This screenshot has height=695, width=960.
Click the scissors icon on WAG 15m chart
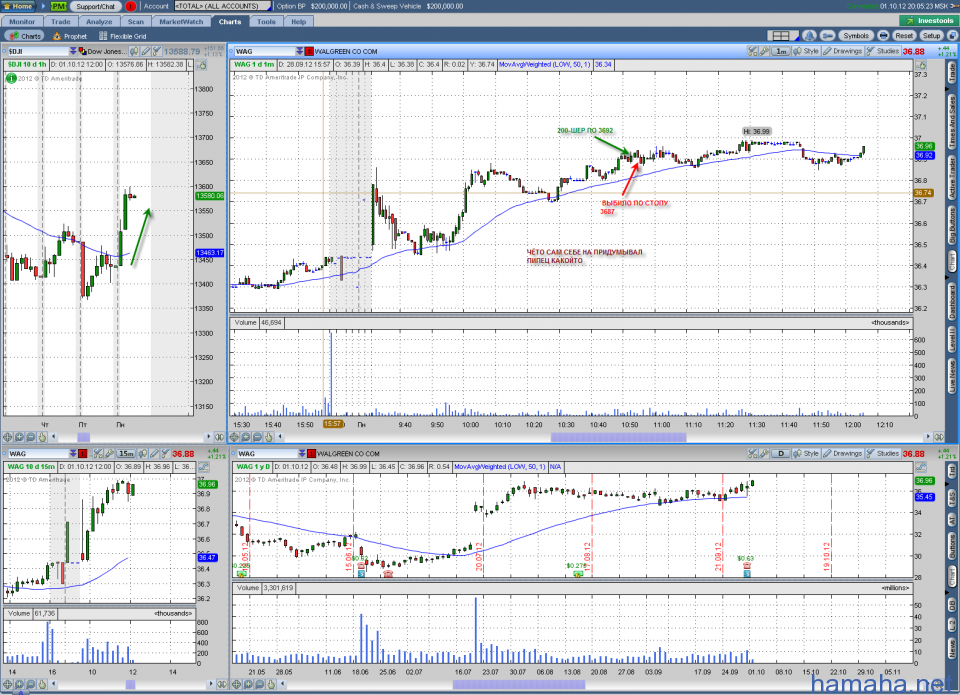click(98, 454)
